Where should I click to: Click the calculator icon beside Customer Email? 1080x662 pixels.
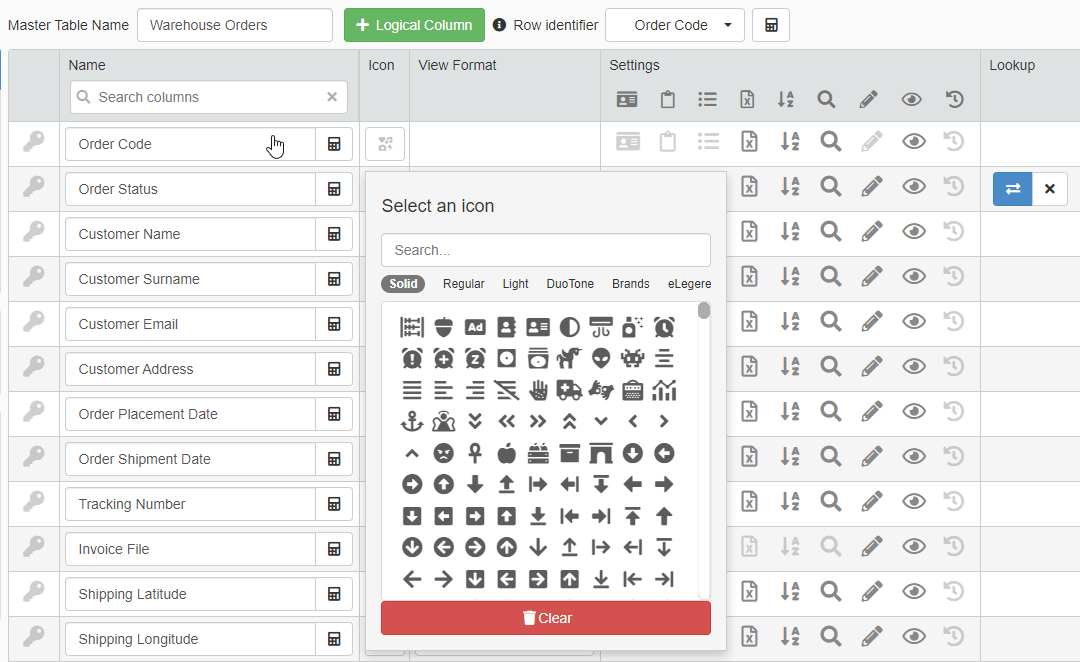pyautogui.click(x=334, y=324)
